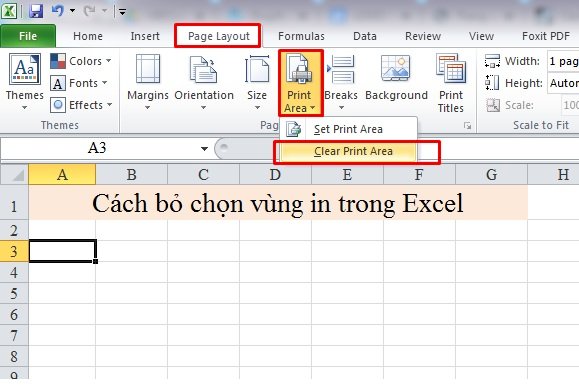The height and width of the screenshot is (388, 579).
Task: Open the Page Setup dialog launcher
Action: click(467, 126)
